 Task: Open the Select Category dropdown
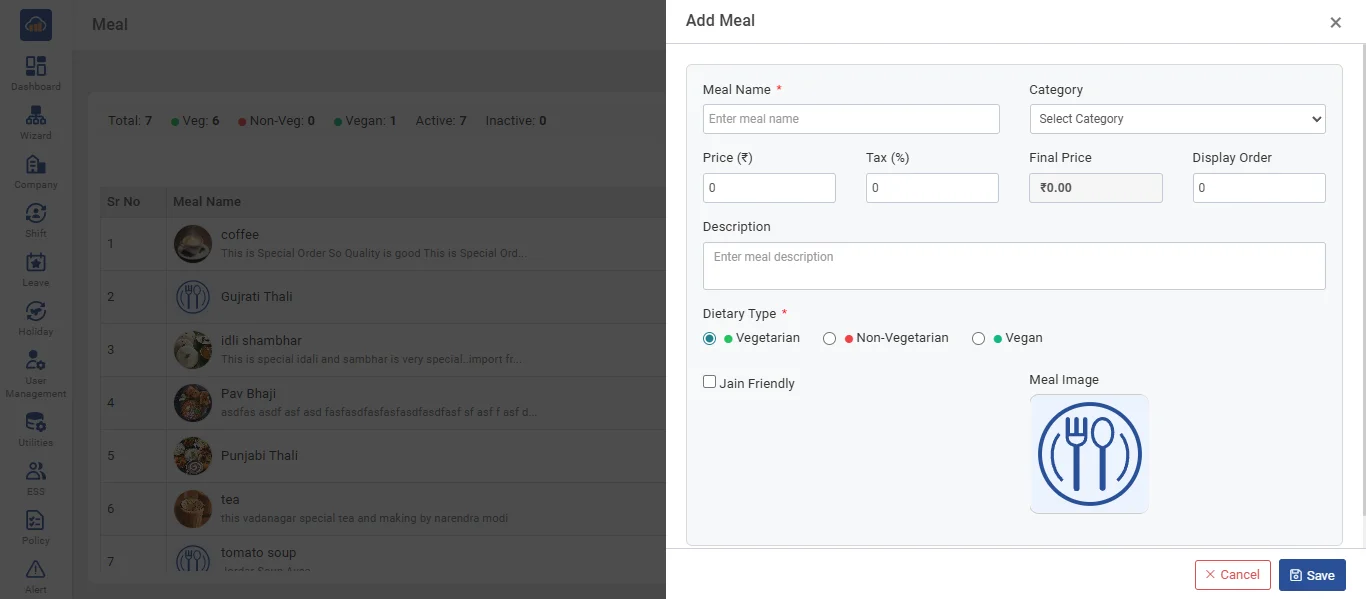(1178, 119)
